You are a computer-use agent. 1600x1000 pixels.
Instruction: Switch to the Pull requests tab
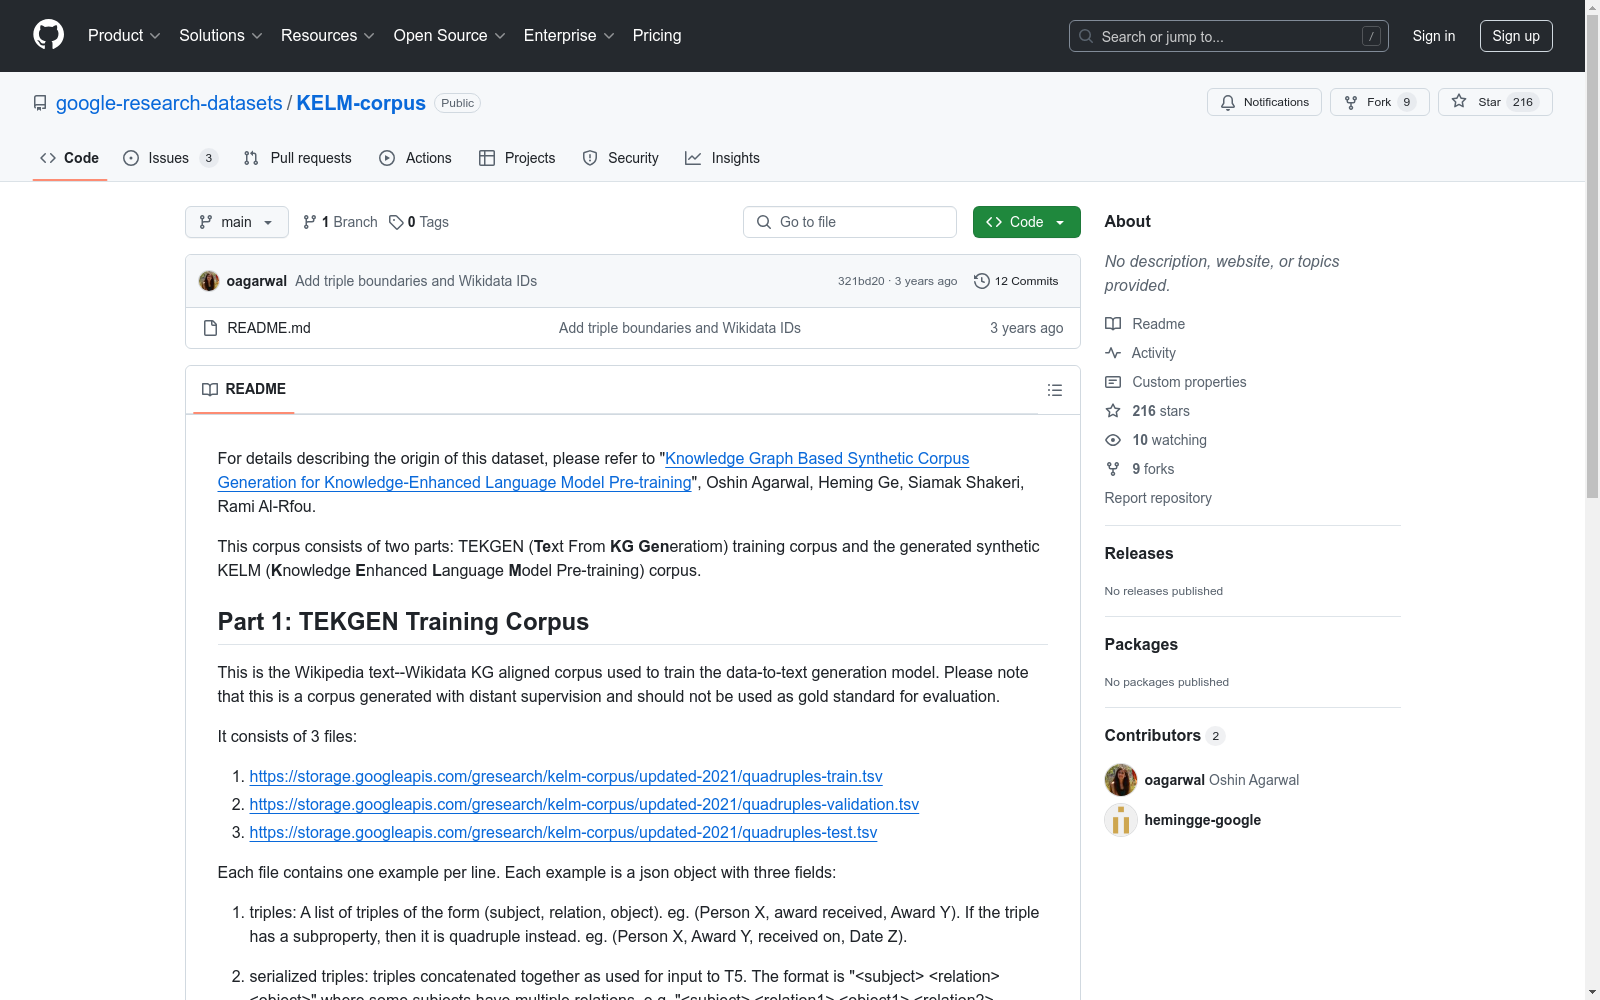click(298, 158)
